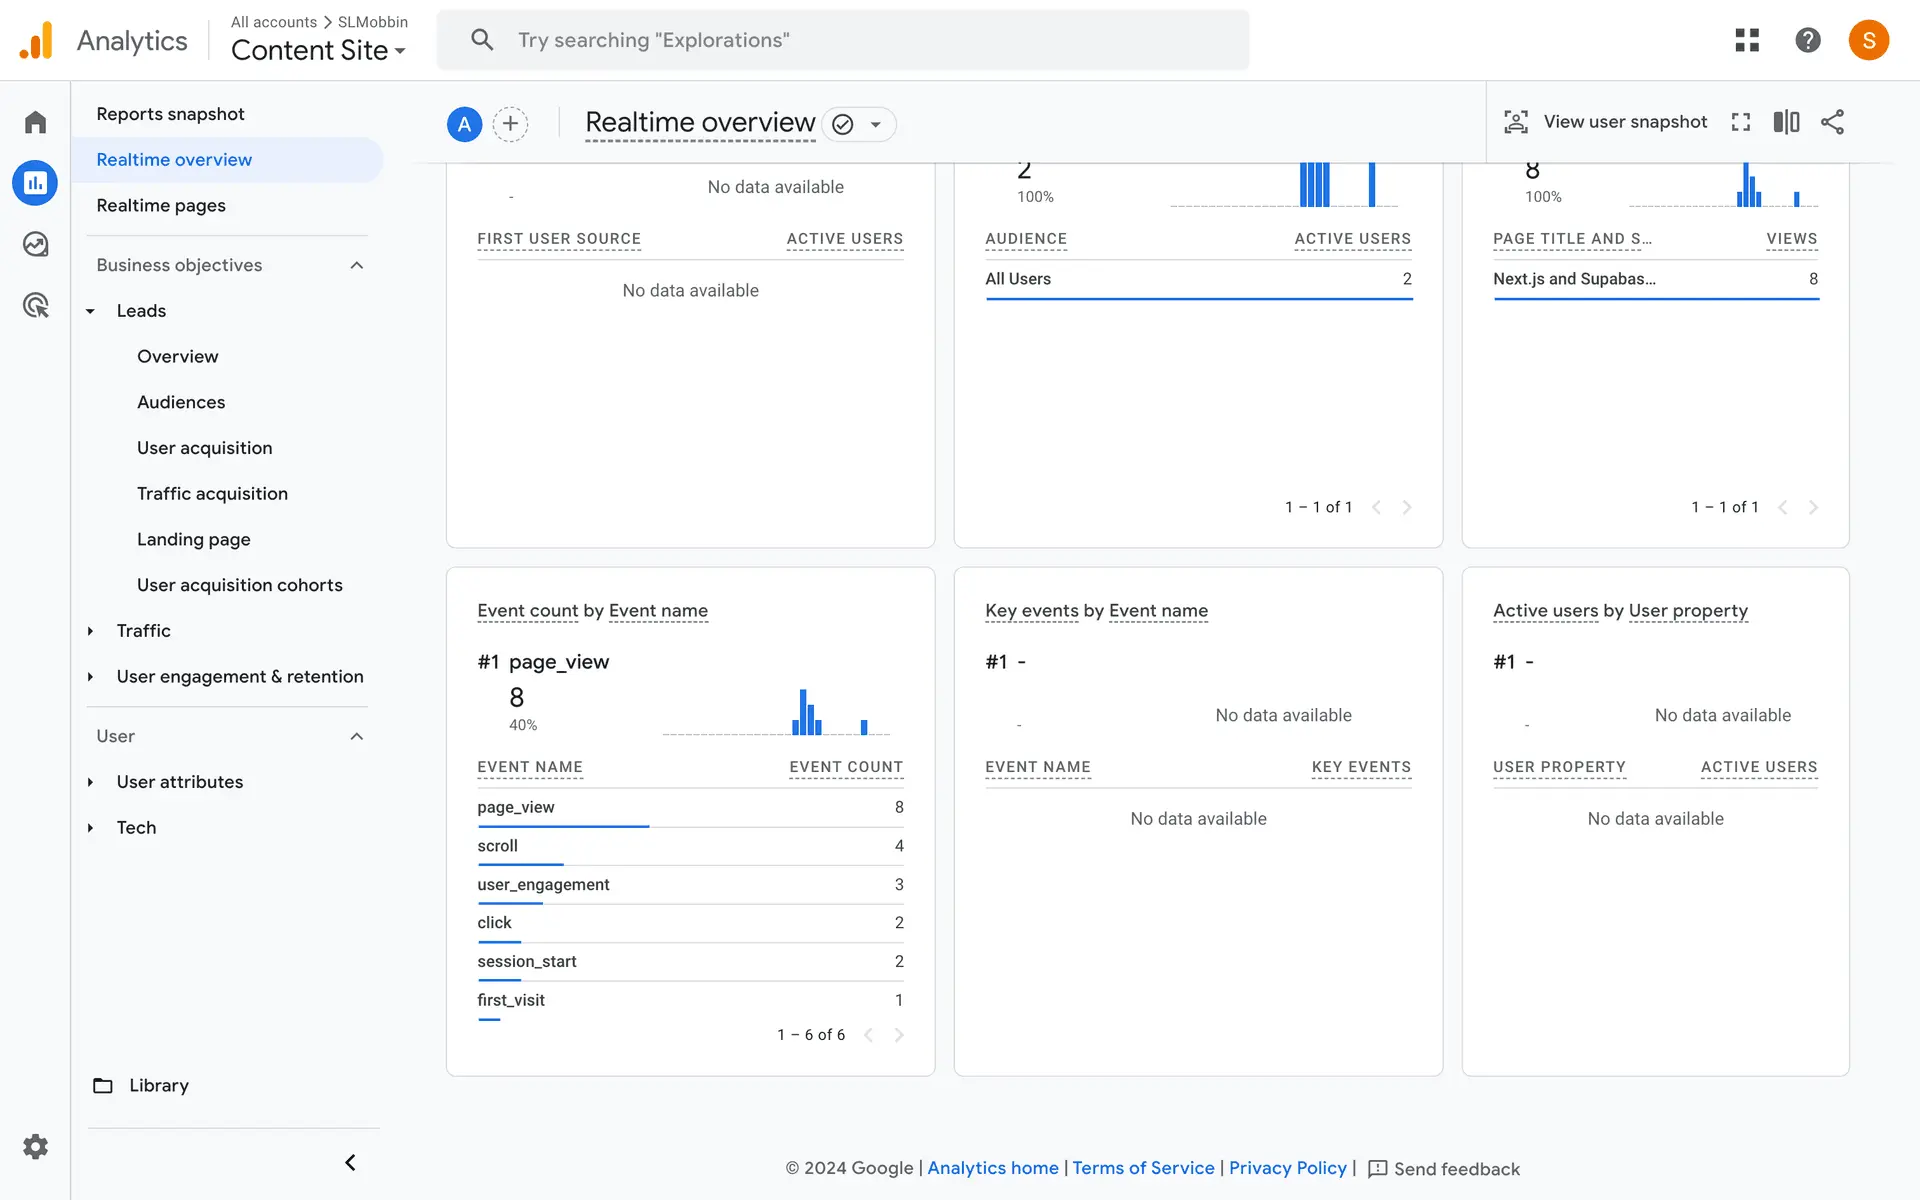Screen dimensions: 1920x1200
Task: Collapse the Business objectives section
Action: click(x=357, y=265)
